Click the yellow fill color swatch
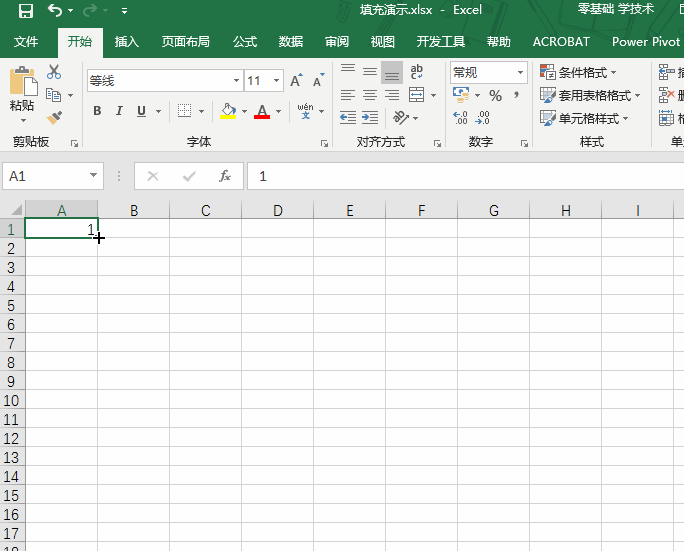Viewport: 684px width, 551px height. point(228,111)
